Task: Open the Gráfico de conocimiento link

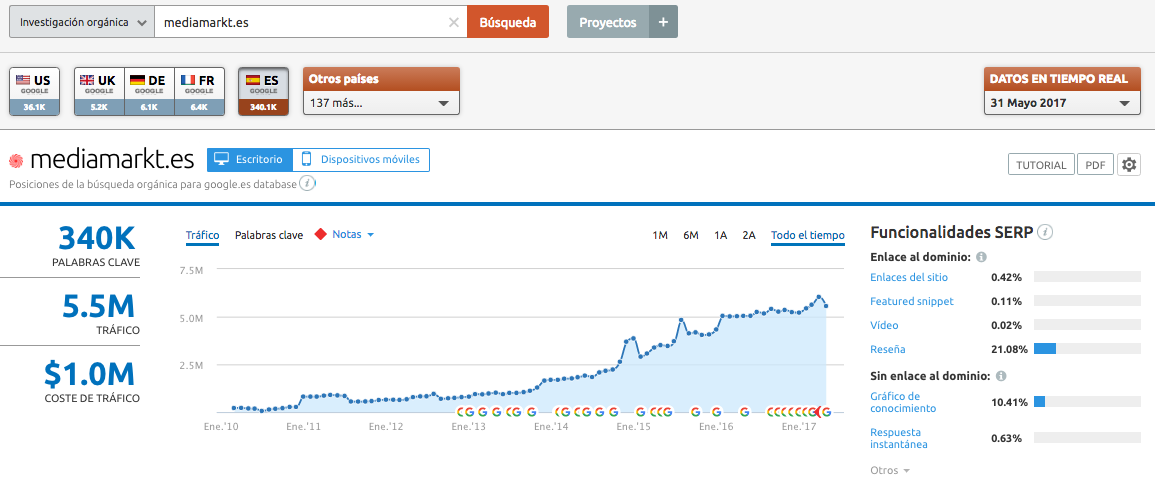Action: [x=903, y=402]
